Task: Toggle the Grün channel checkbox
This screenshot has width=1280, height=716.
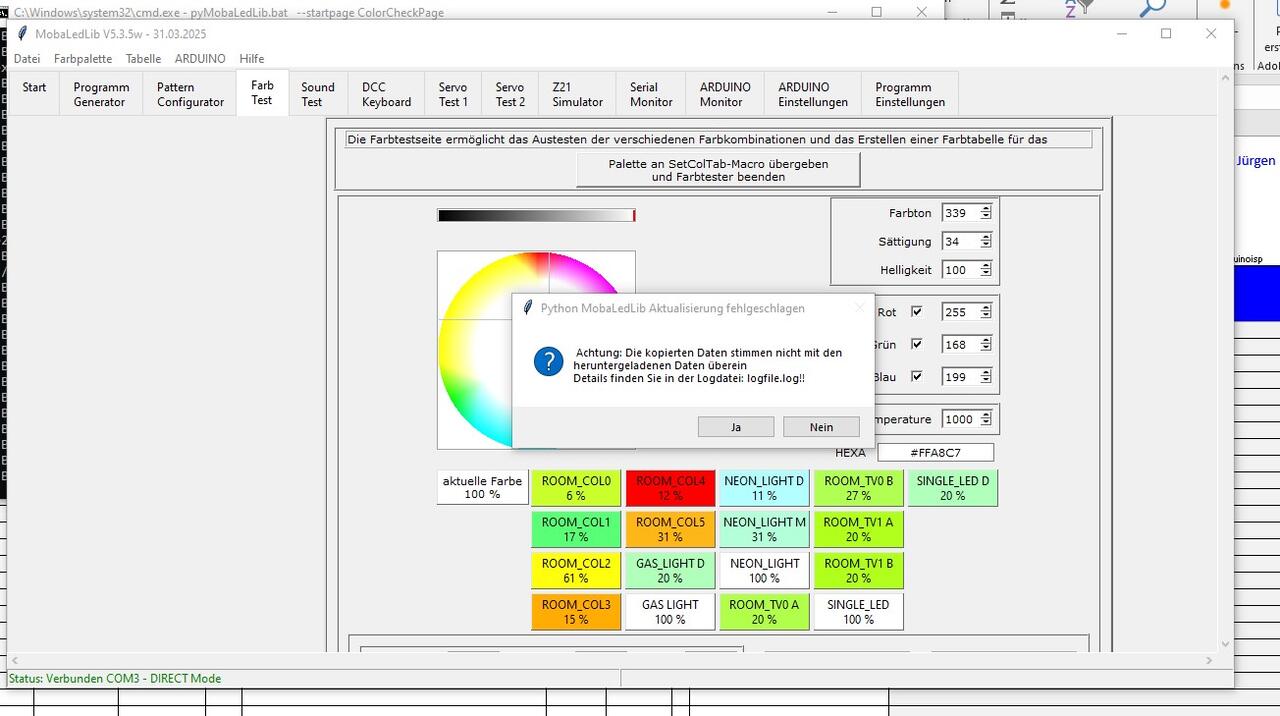Action: coord(916,344)
